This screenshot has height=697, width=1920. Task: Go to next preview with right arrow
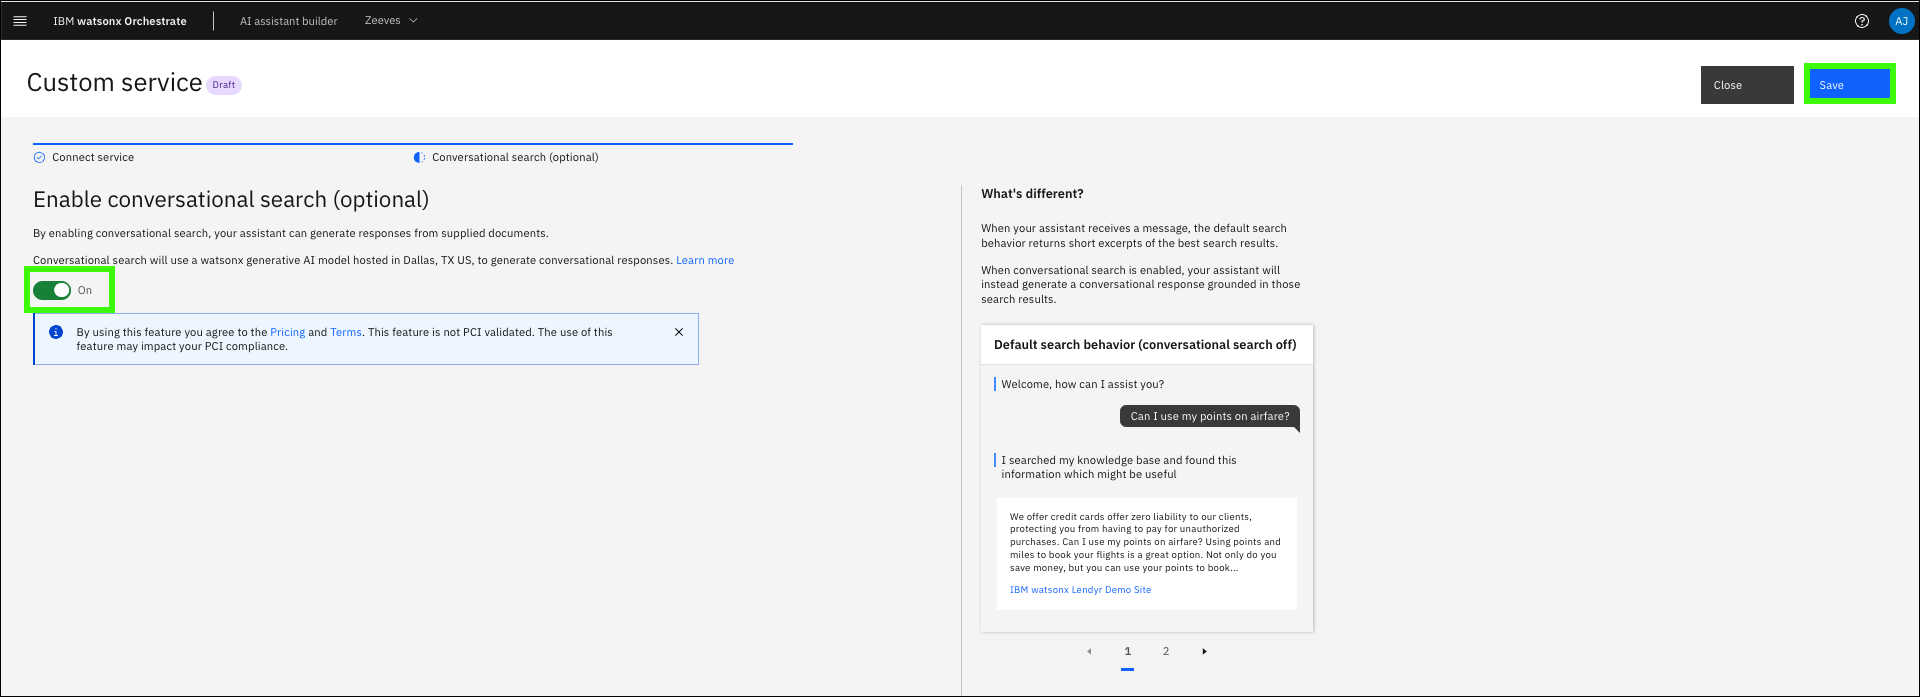1204,651
